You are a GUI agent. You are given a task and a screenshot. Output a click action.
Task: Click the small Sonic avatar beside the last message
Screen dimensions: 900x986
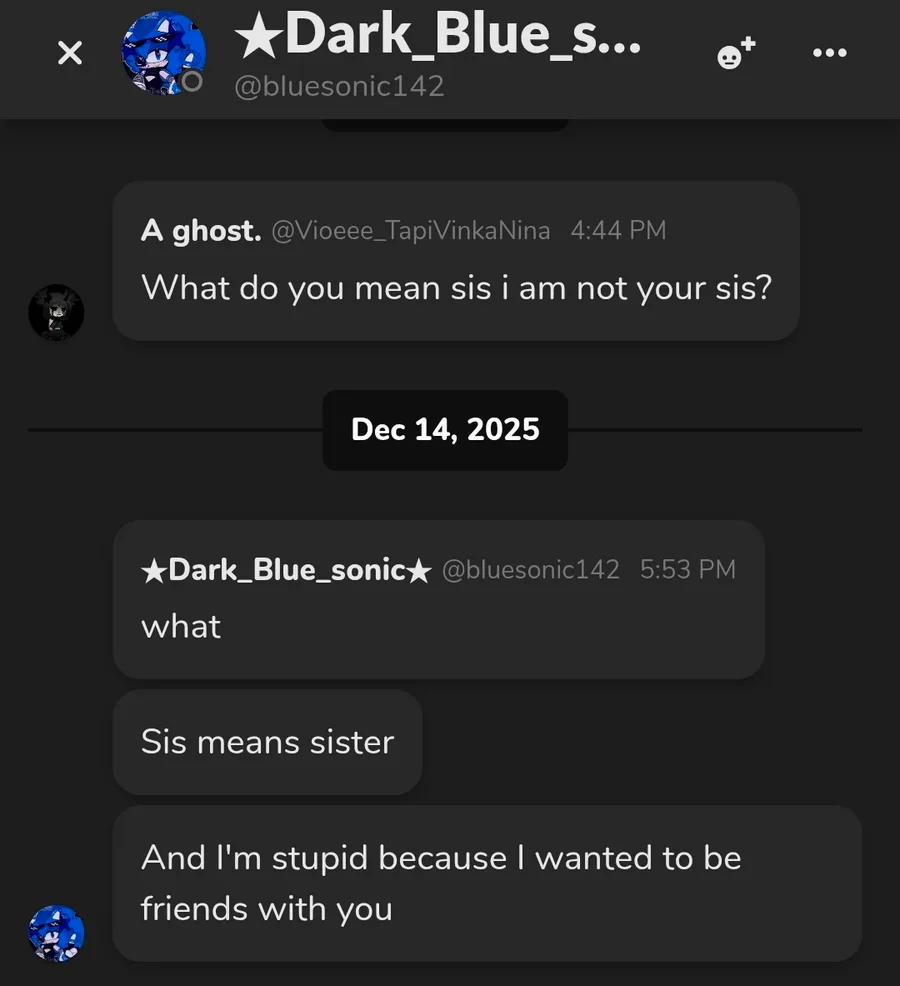click(x=56, y=933)
